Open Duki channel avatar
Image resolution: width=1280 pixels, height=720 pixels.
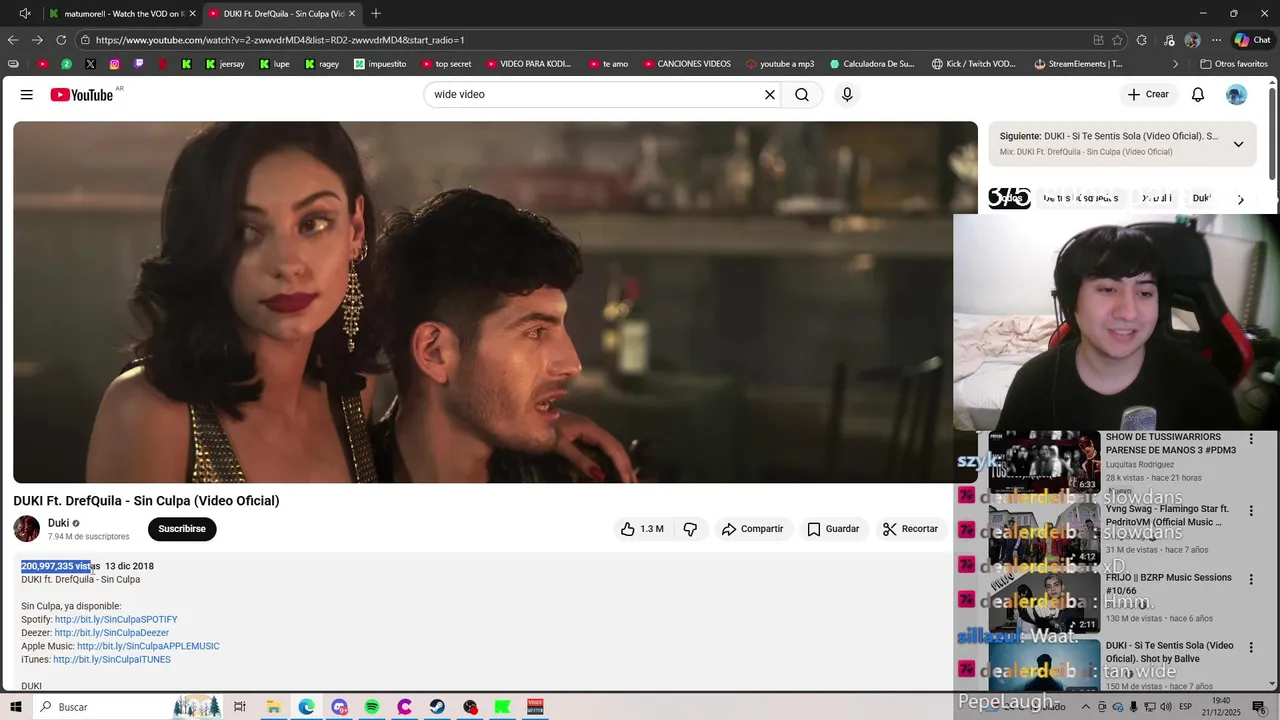[27, 529]
